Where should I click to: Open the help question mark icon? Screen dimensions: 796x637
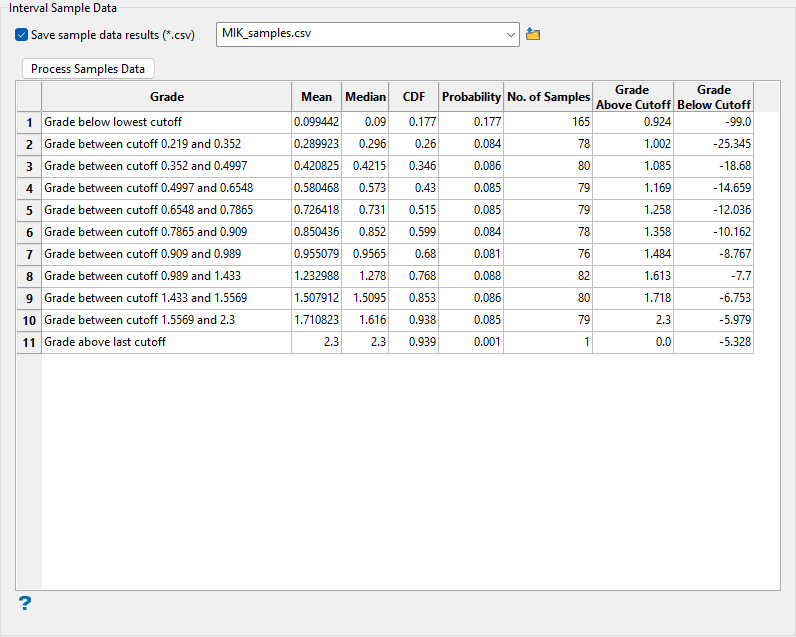point(25,603)
